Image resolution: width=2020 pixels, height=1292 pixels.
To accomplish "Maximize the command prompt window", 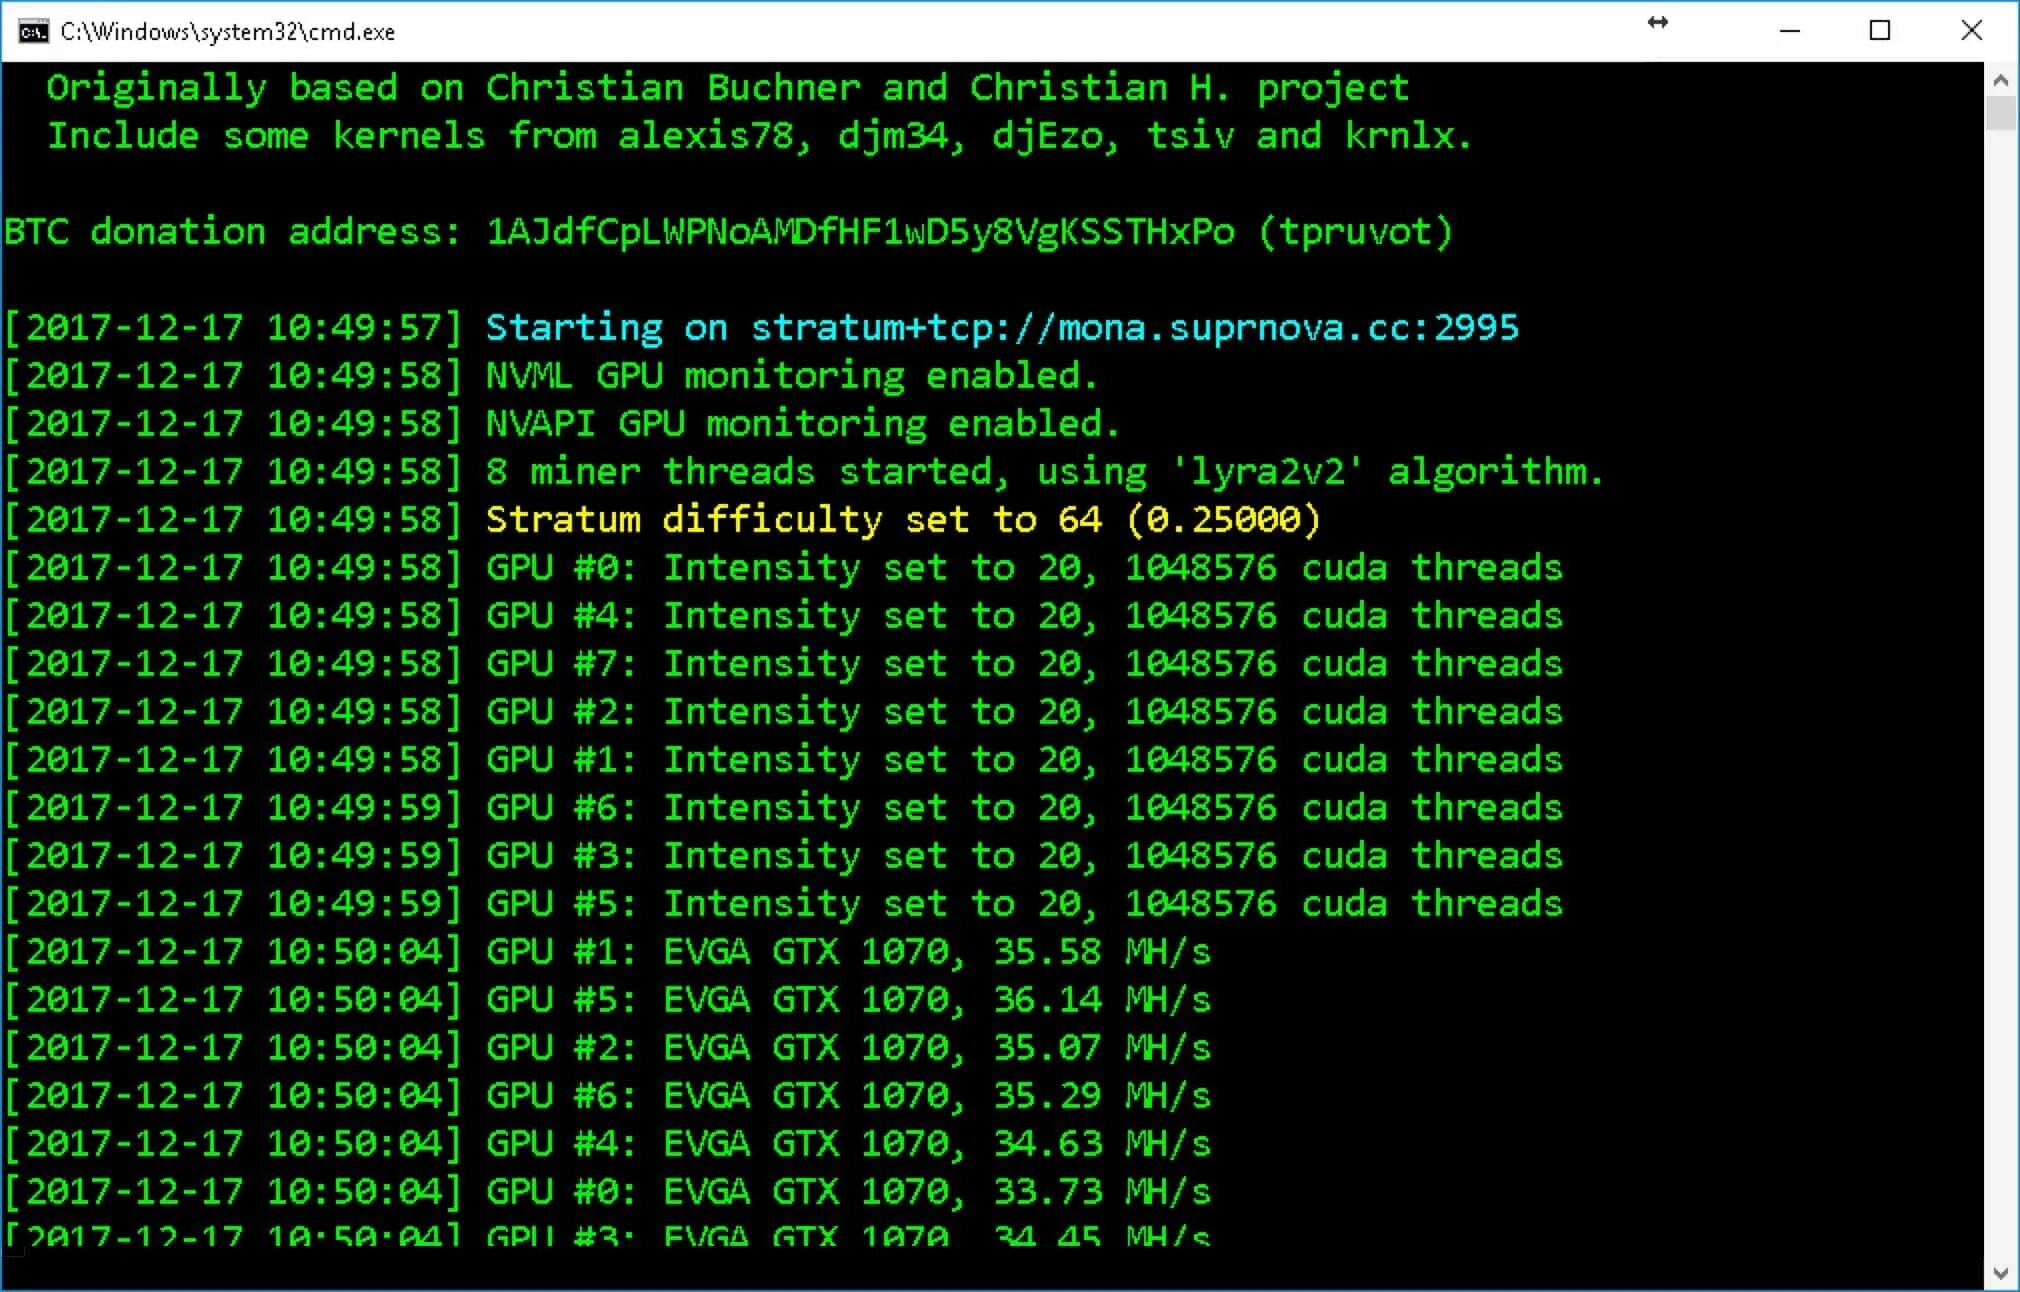I will point(1879,31).
